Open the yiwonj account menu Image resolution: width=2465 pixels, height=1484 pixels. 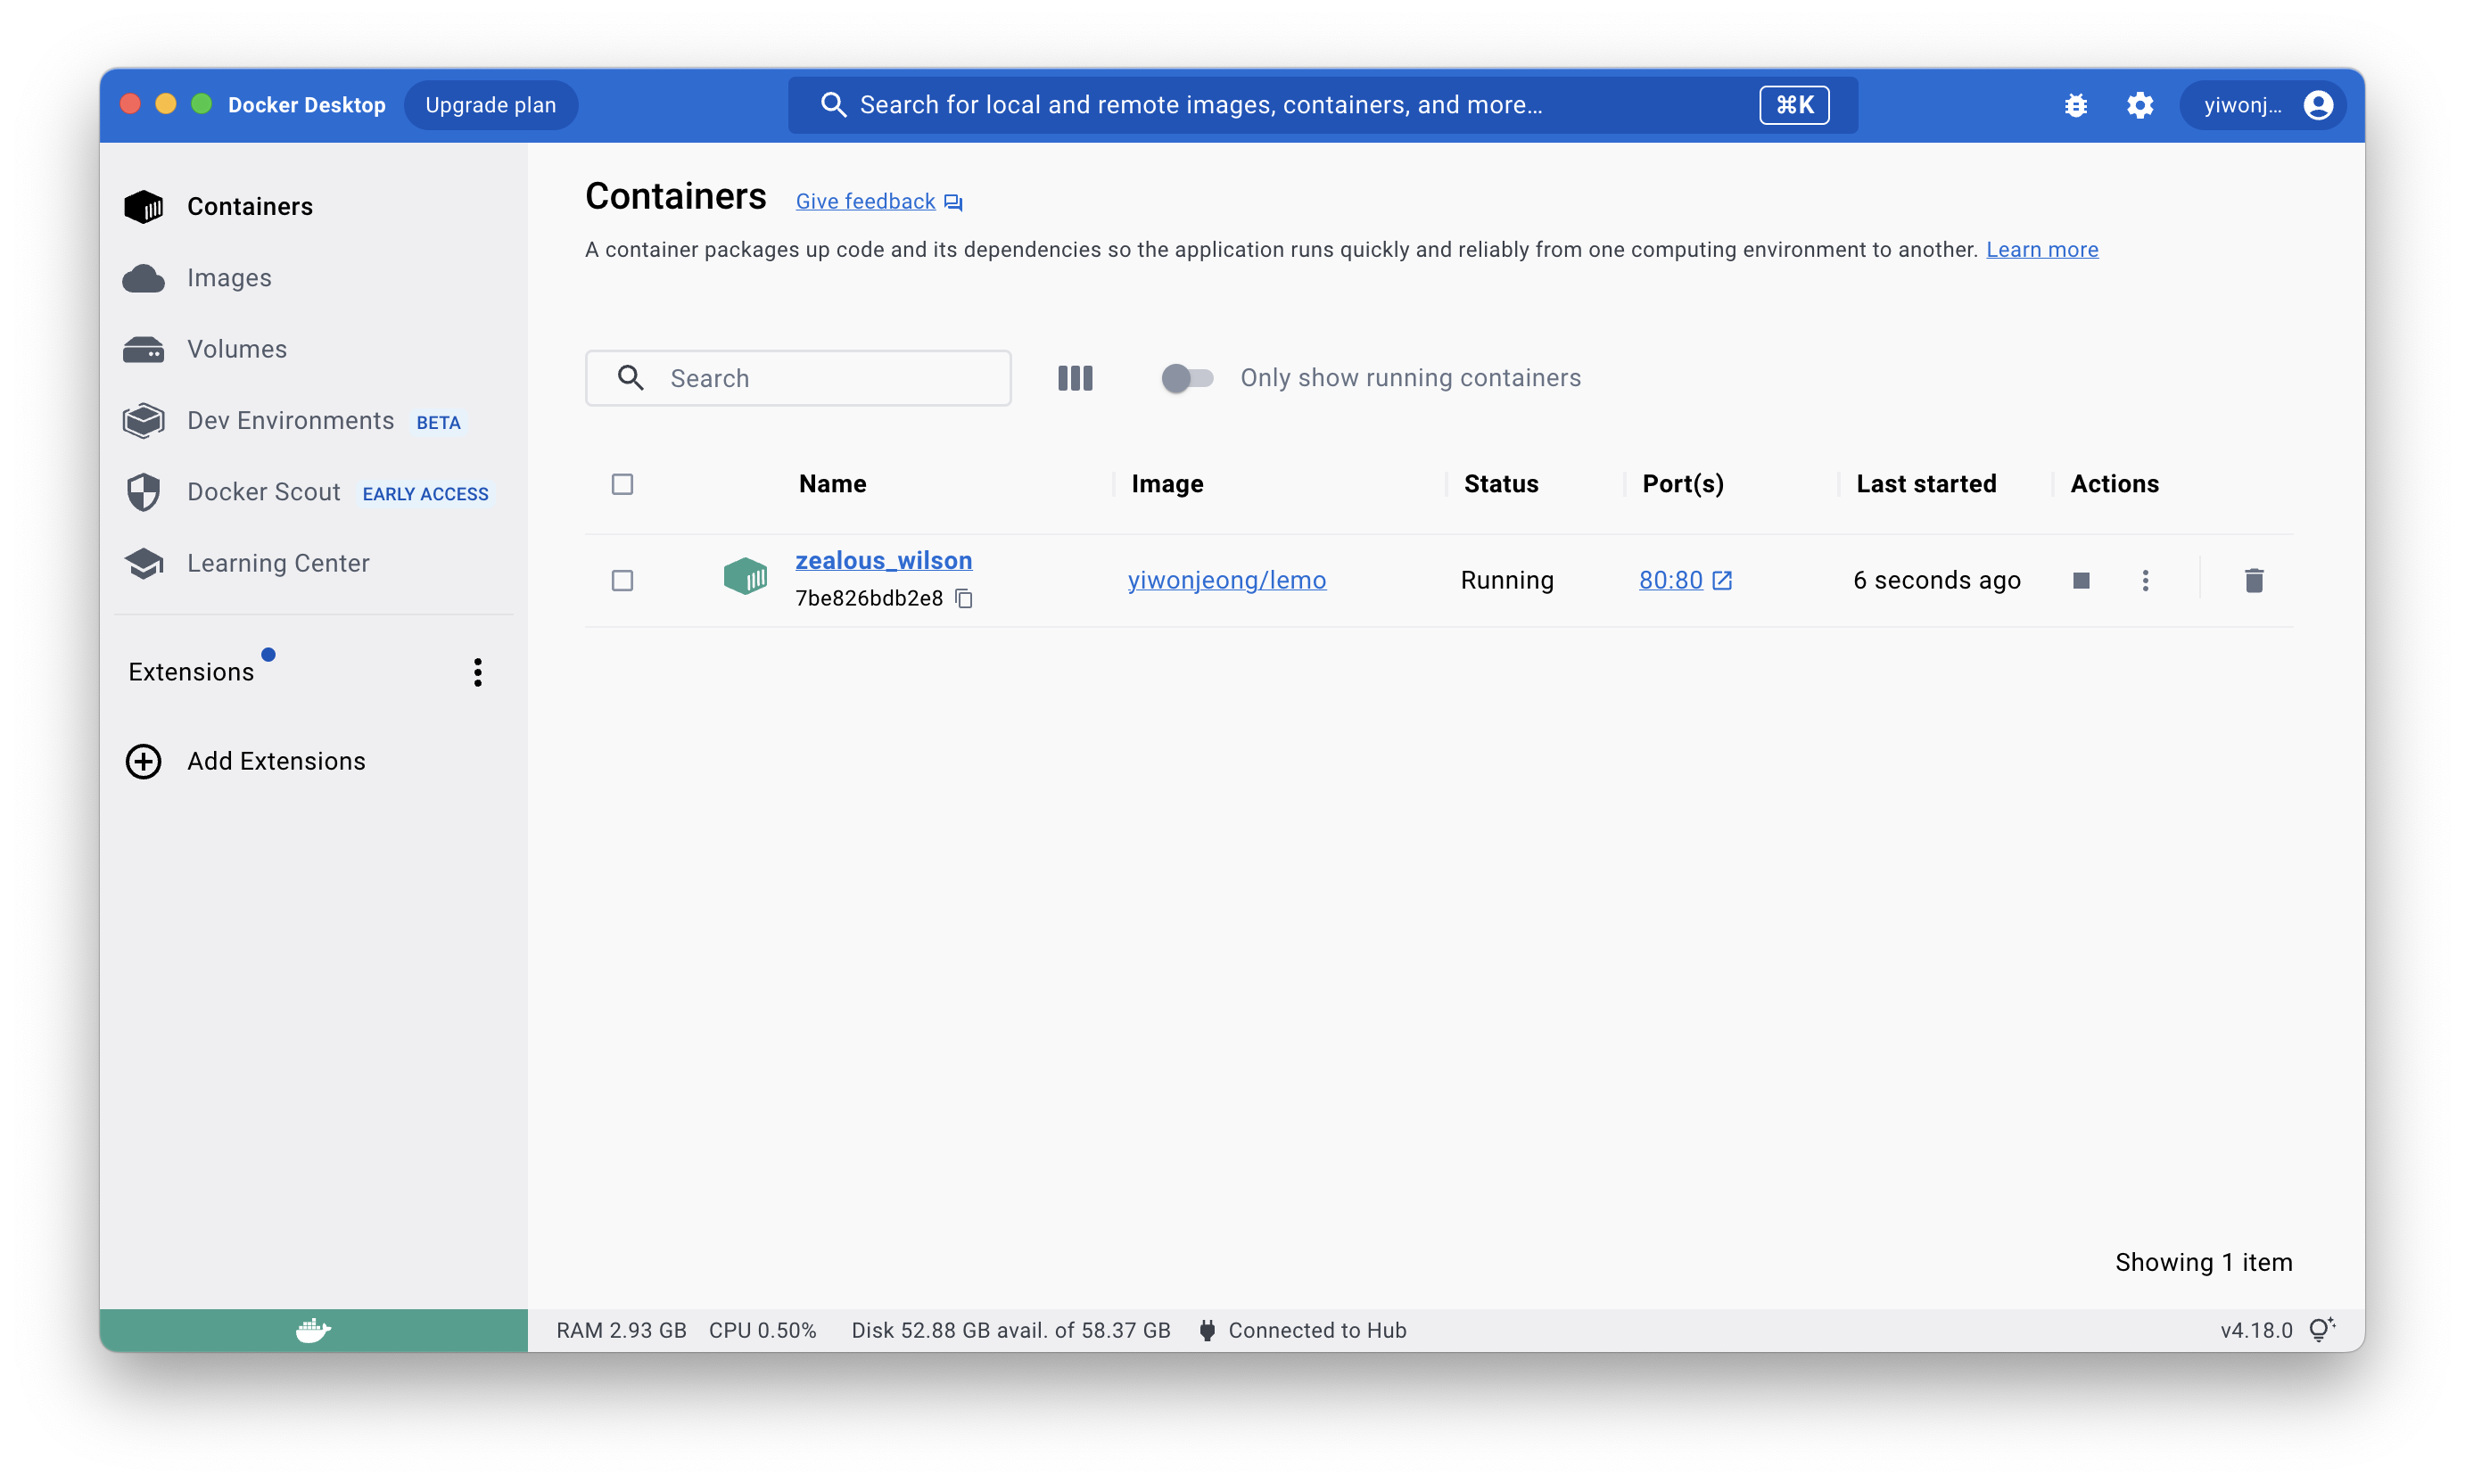pyautogui.click(x=2262, y=105)
